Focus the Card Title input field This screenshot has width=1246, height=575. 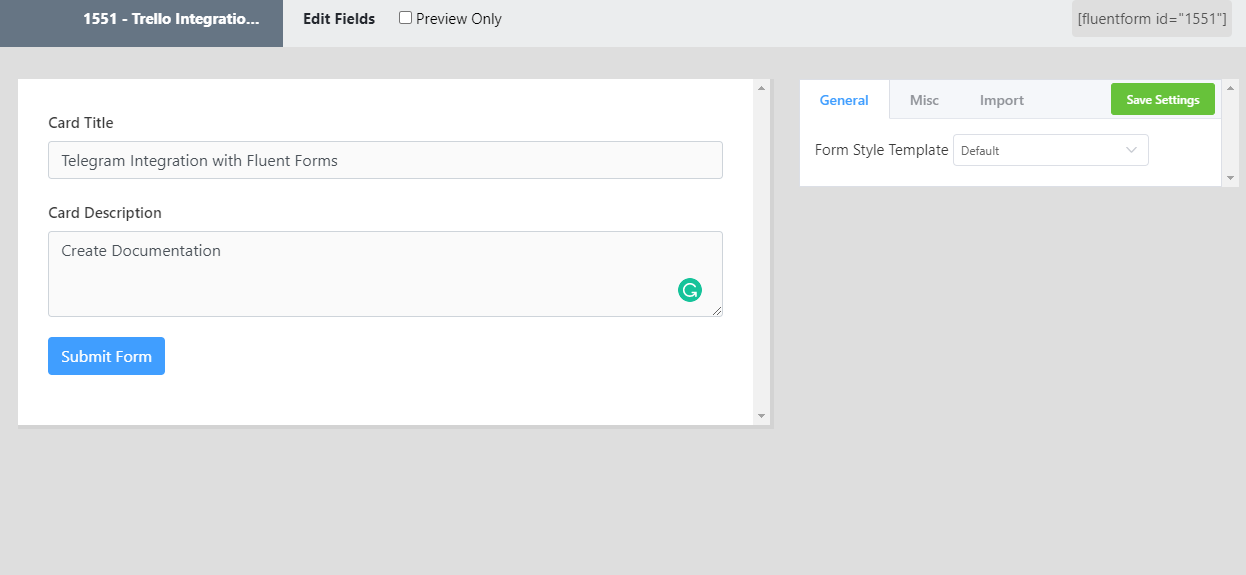(385, 160)
